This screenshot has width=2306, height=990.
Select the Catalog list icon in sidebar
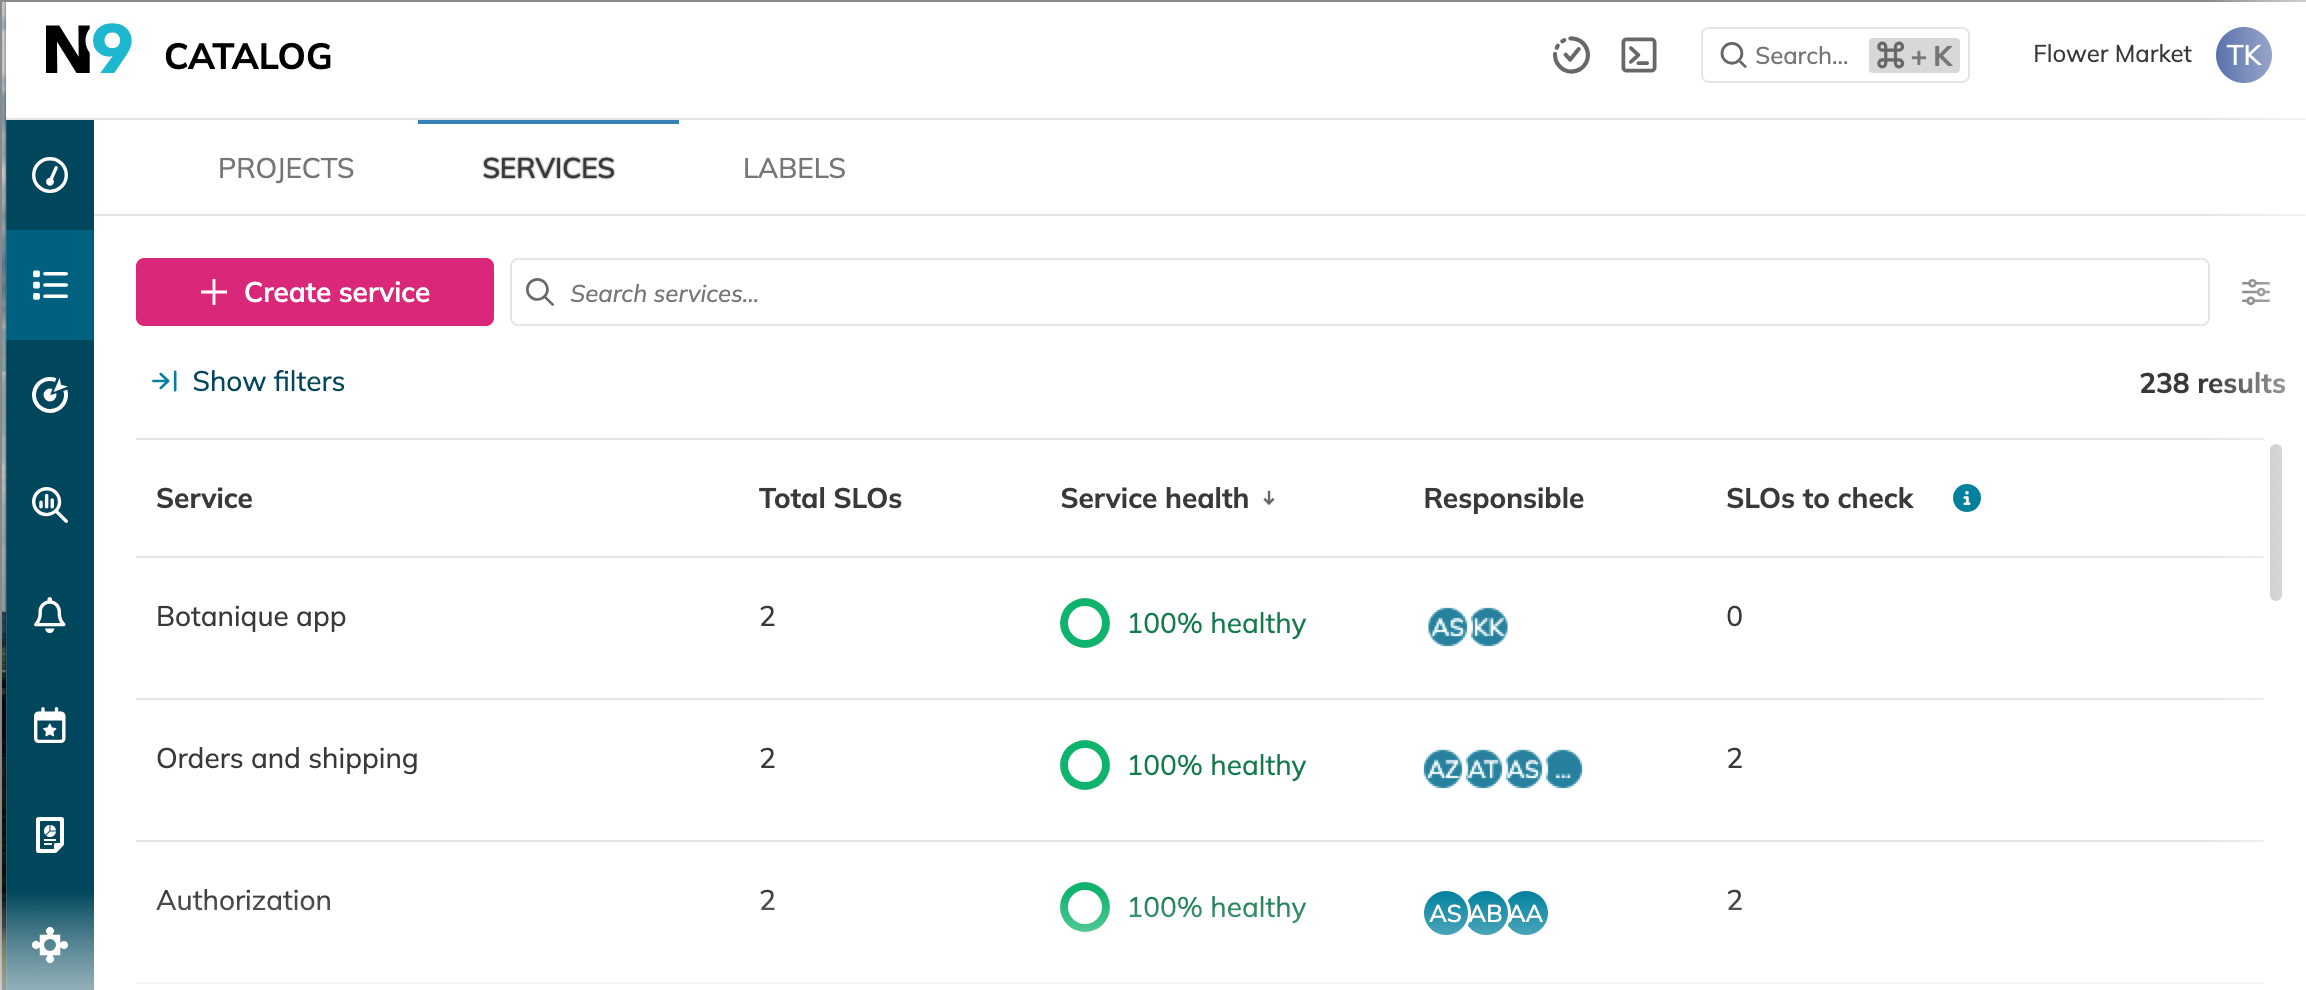(50, 285)
